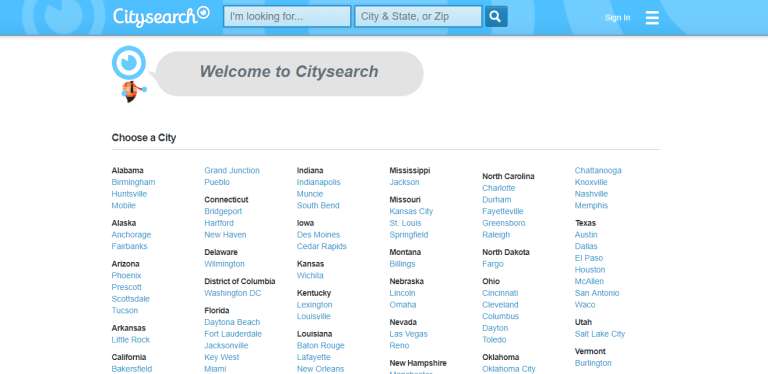Click the magnifier search button
The width and height of the screenshot is (768, 374).
tap(496, 16)
